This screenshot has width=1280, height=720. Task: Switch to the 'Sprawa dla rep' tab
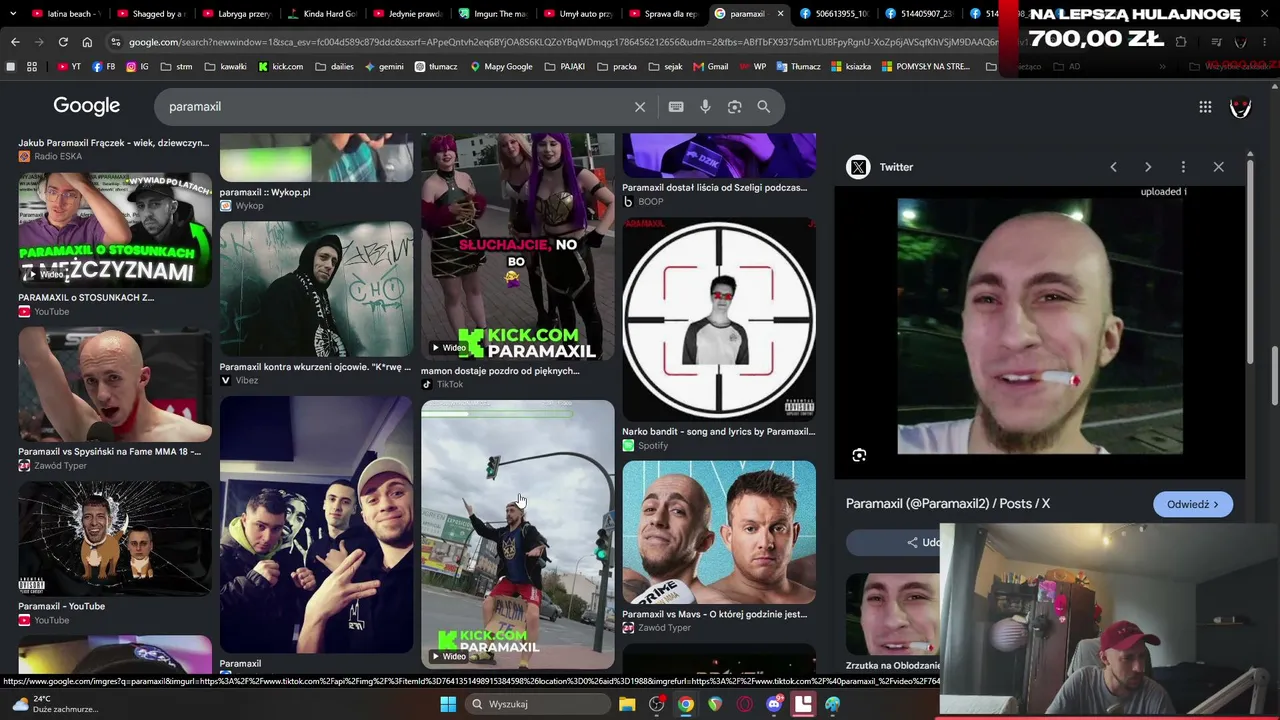[x=663, y=14]
